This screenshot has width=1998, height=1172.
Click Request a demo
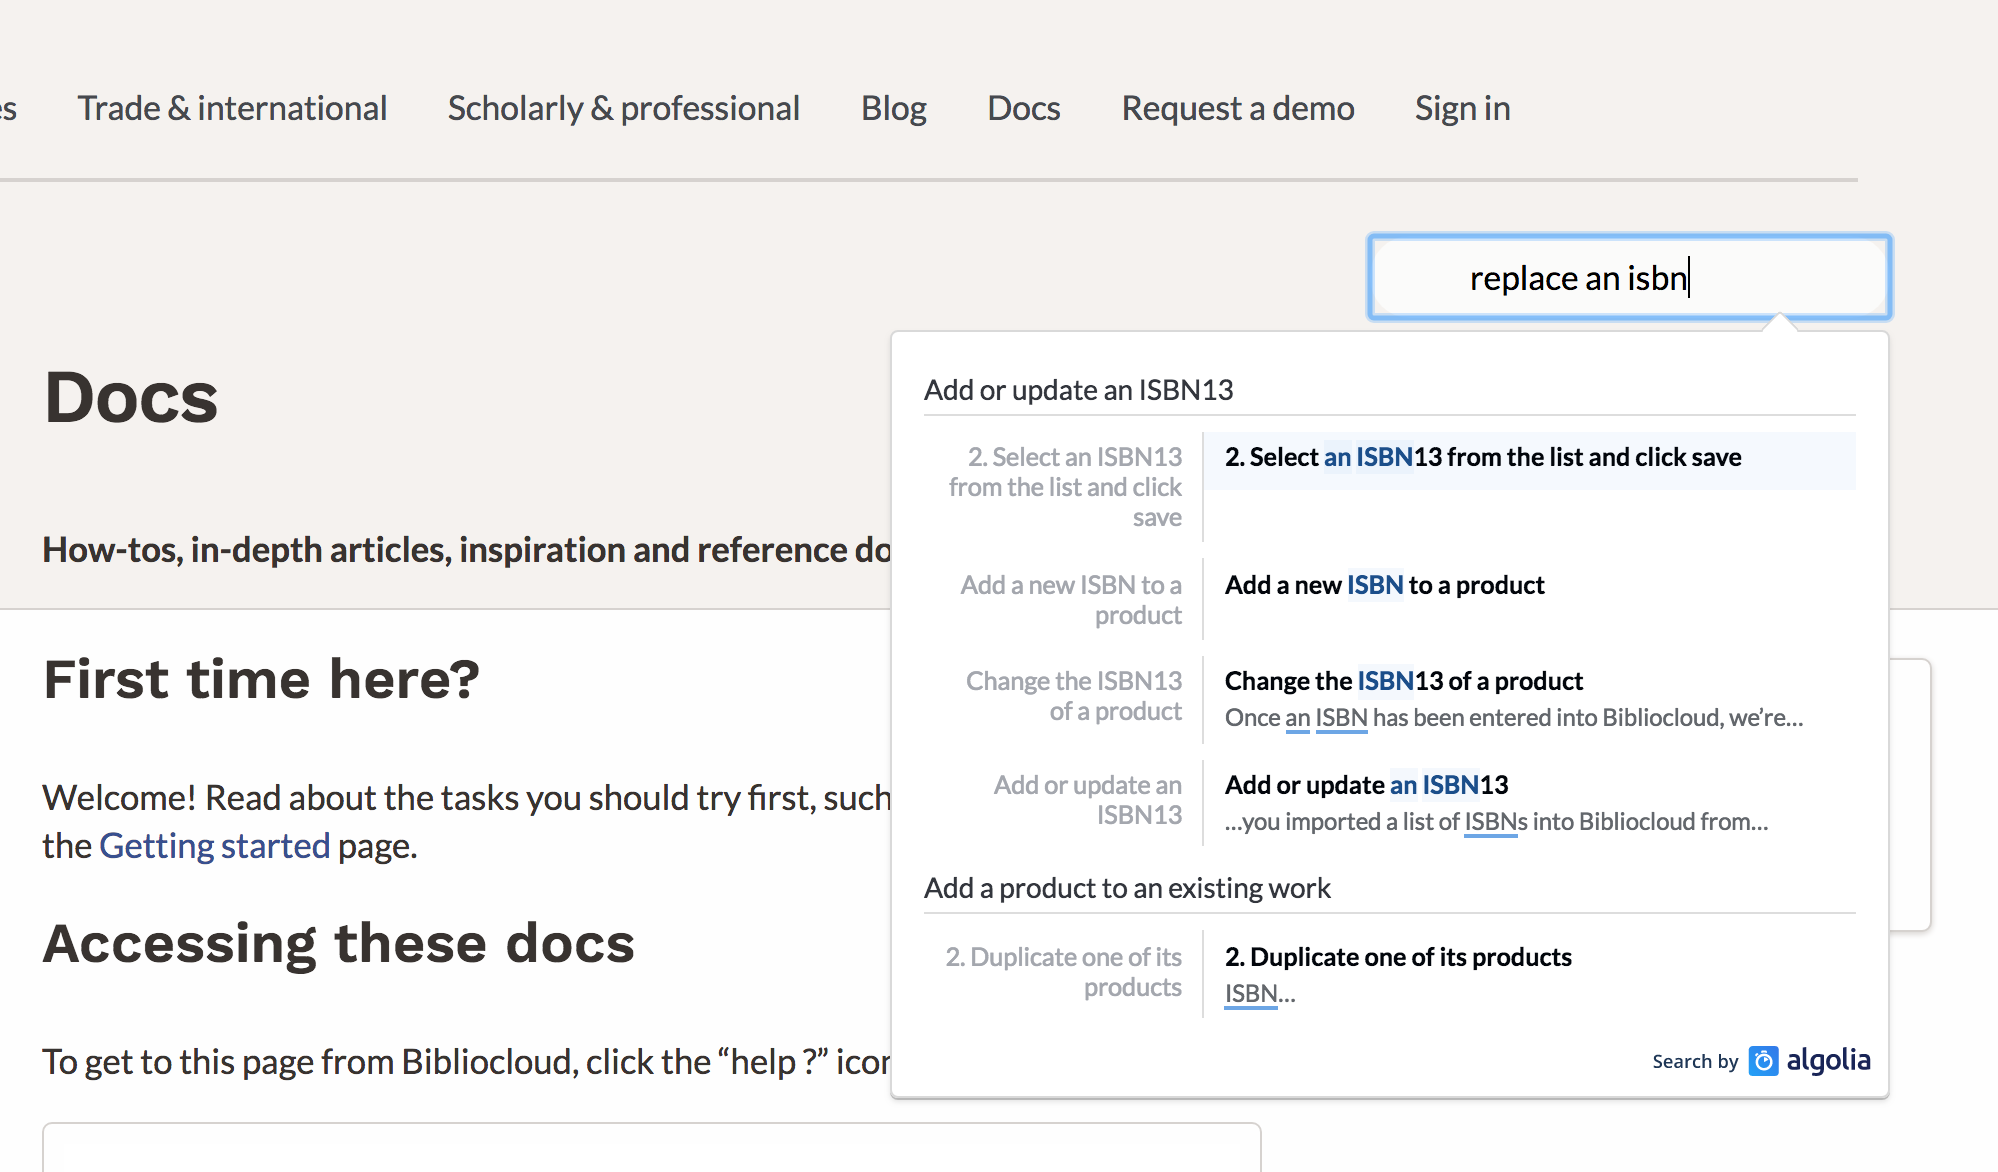pos(1237,108)
